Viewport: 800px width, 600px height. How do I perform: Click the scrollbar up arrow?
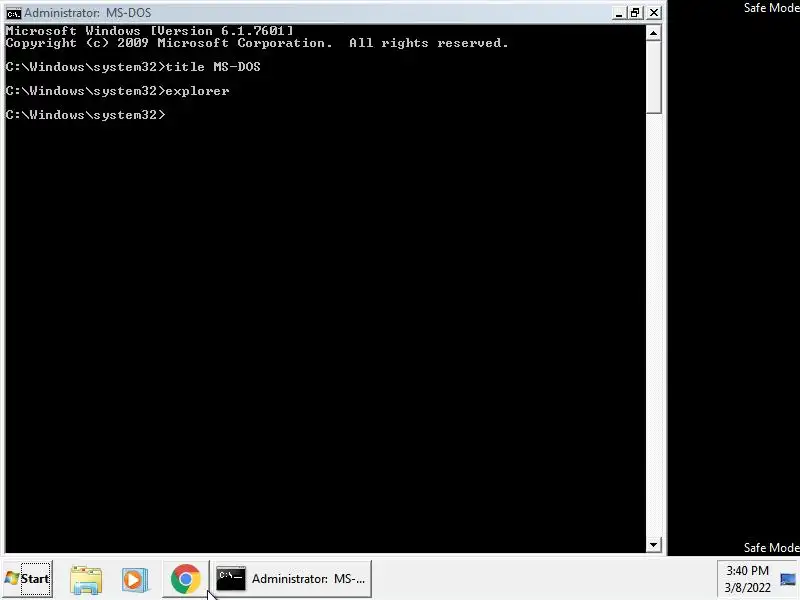[654, 34]
